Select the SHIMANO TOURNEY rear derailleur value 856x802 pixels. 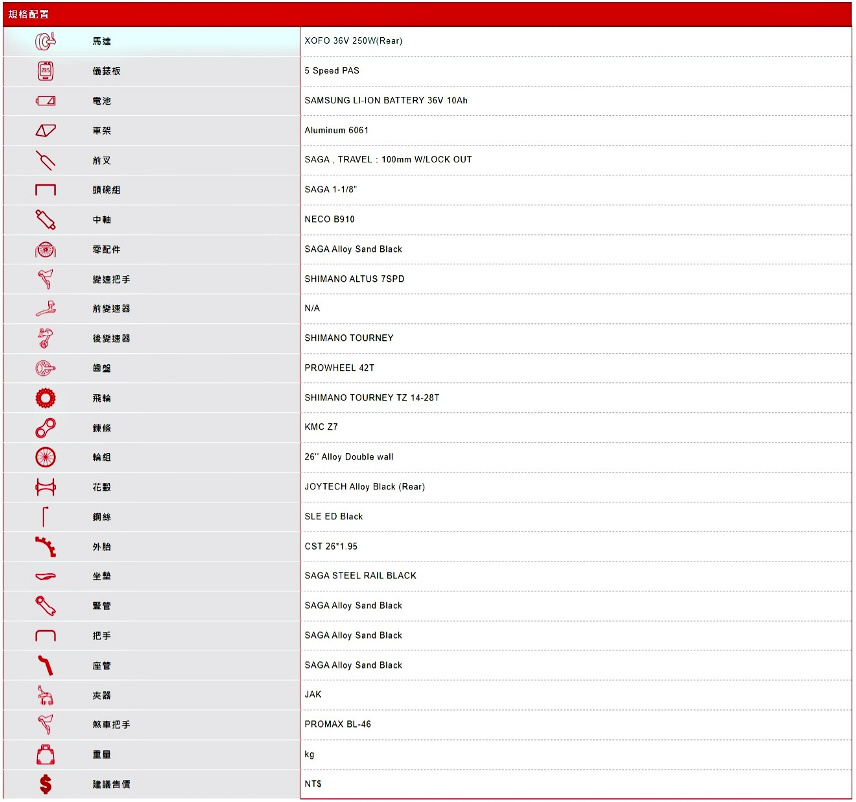pyautogui.click(x=349, y=338)
